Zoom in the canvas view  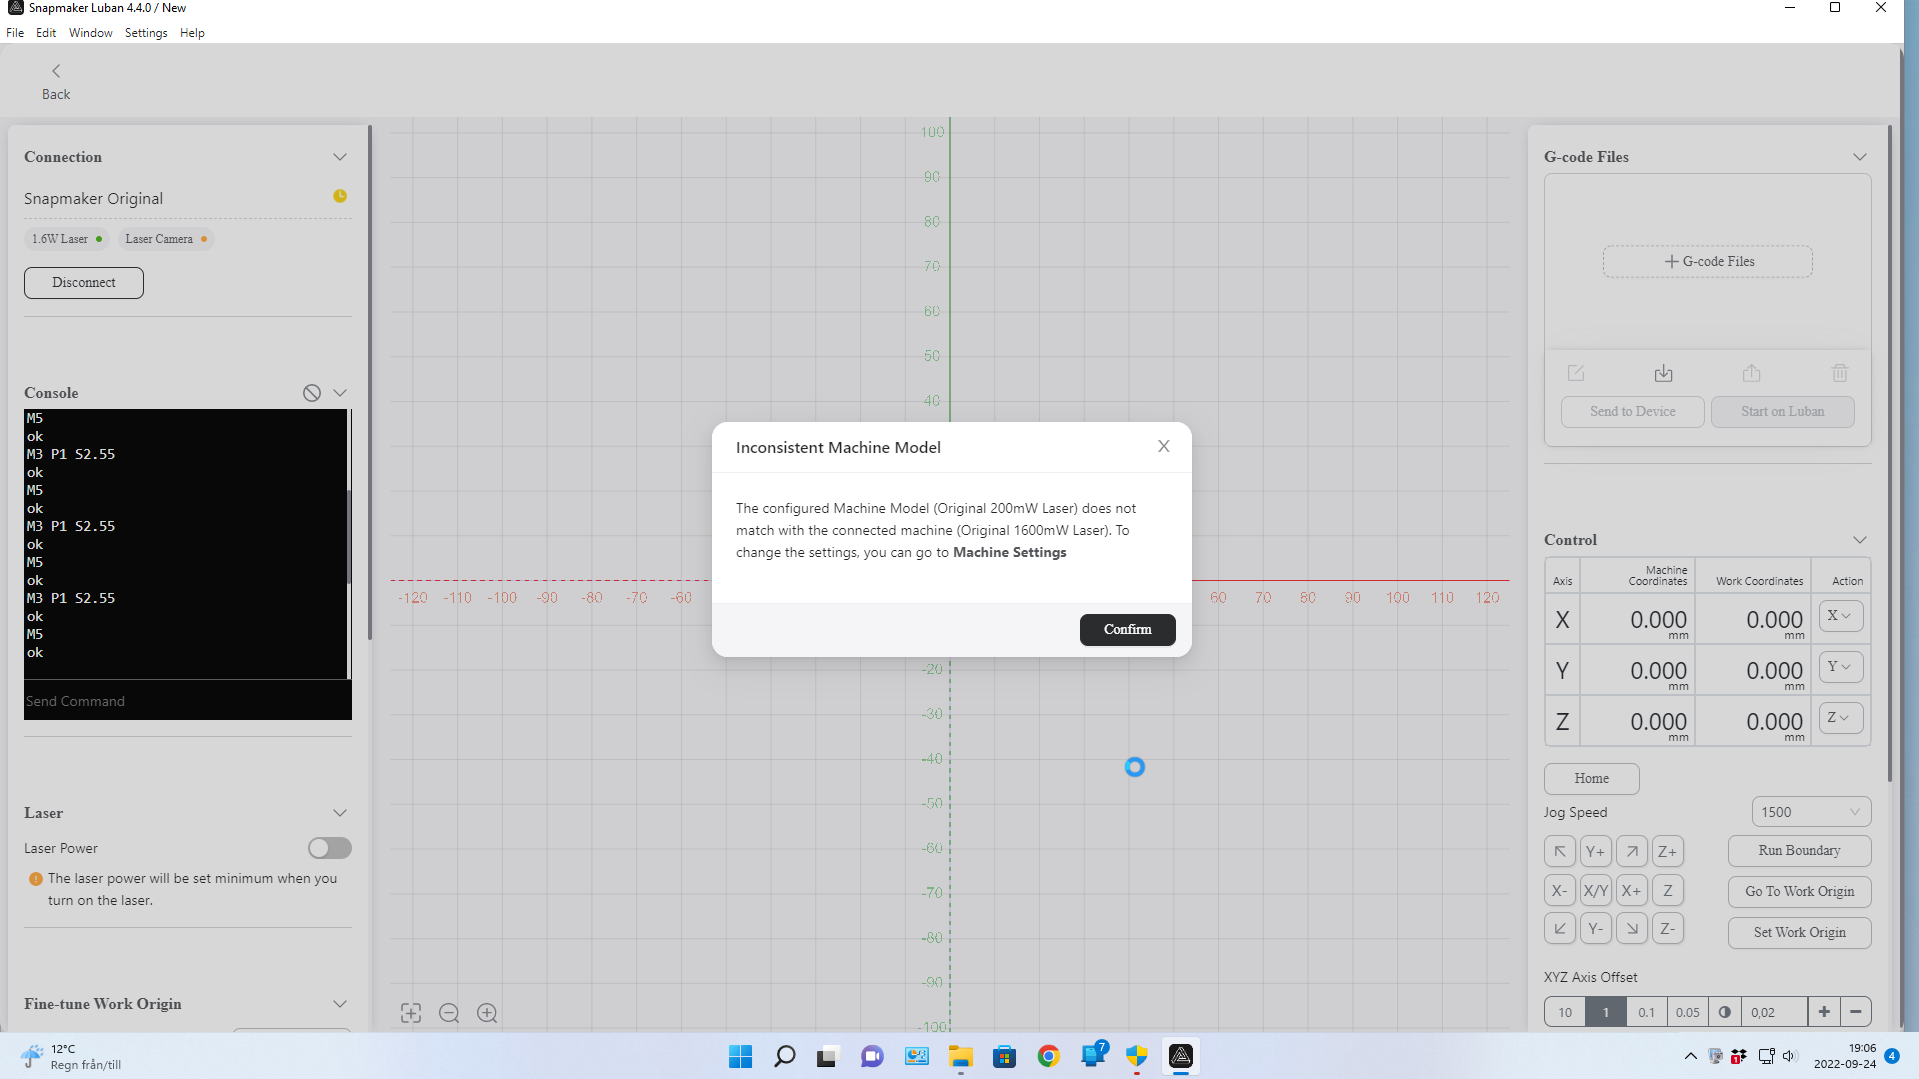(x=487, y=1013)
